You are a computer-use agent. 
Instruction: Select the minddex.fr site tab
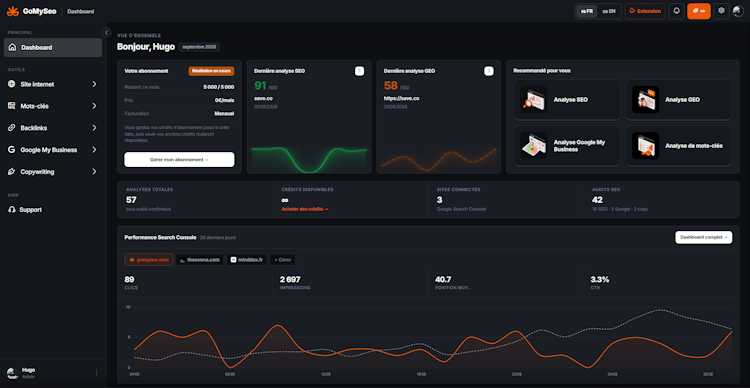[x=246, y=260]
